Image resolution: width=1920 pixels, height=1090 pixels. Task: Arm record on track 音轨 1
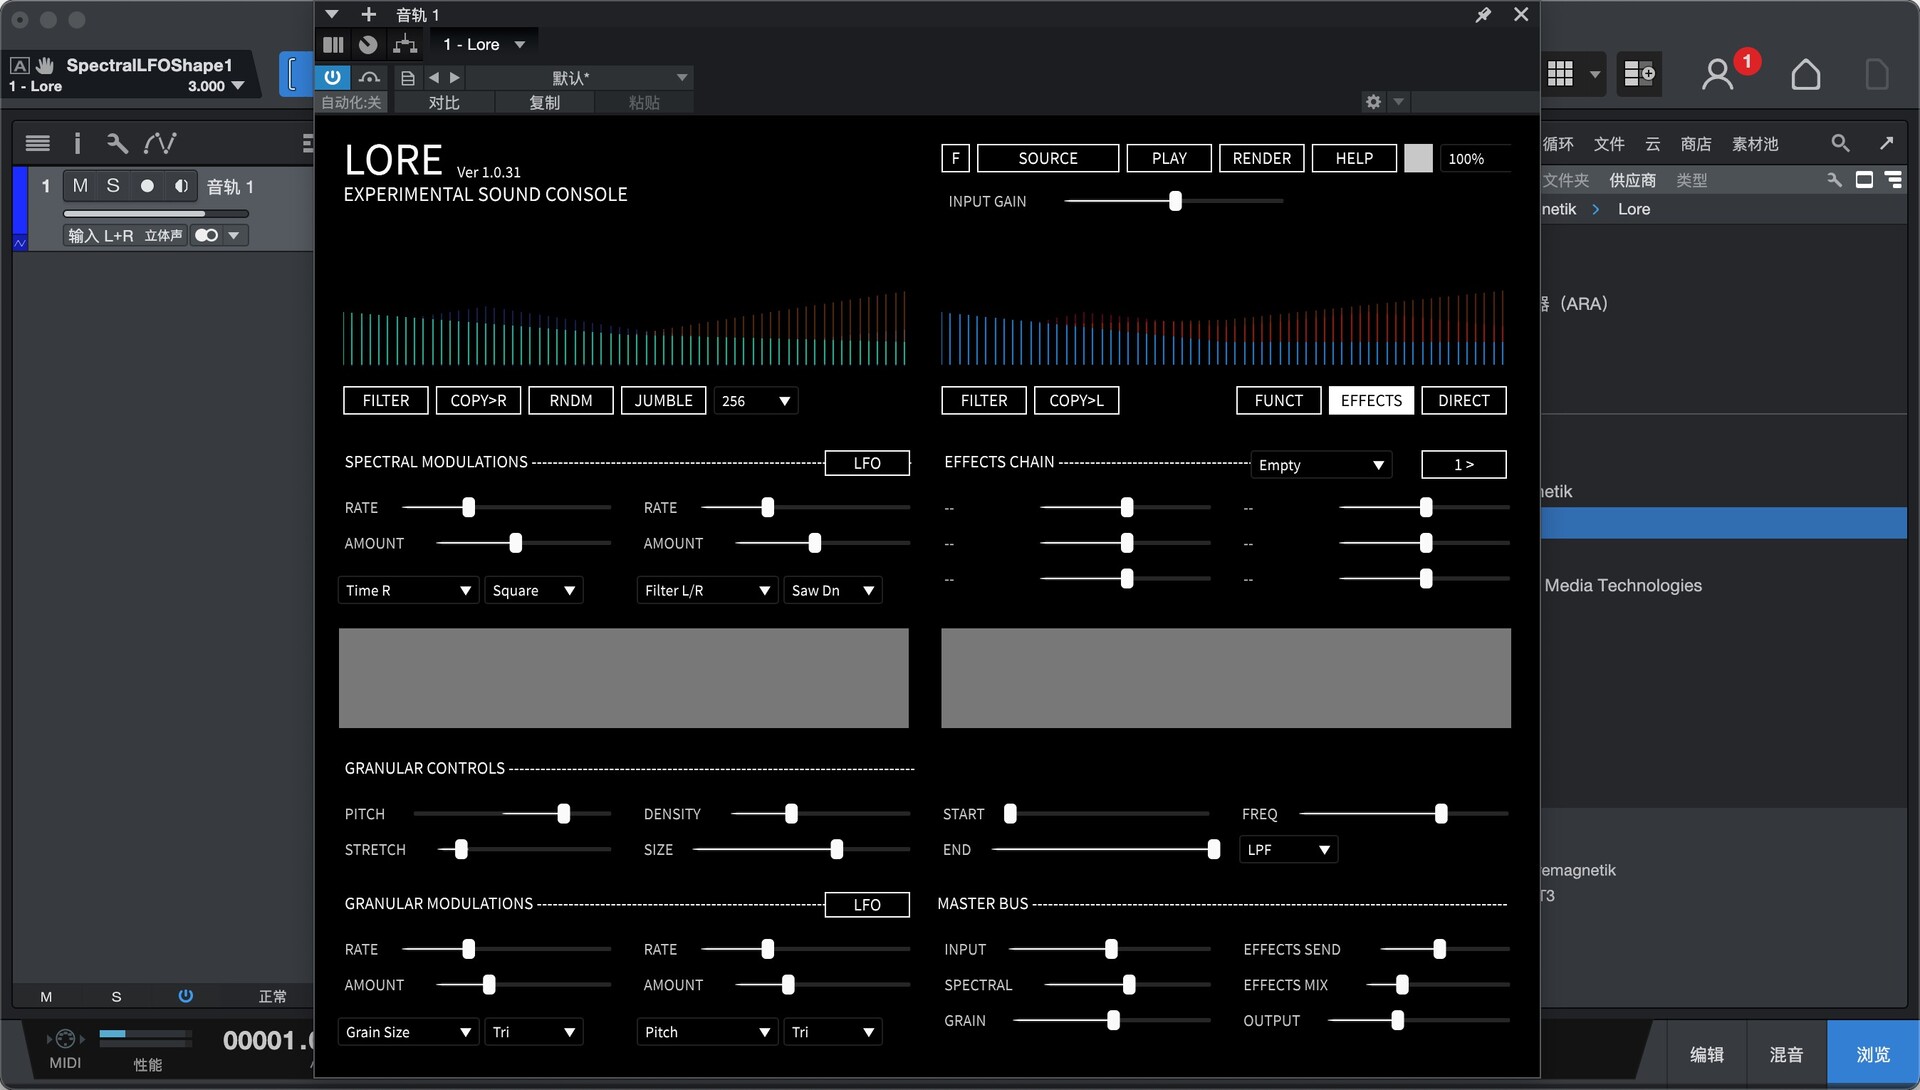pyautogui.click(x=147, y=186)
